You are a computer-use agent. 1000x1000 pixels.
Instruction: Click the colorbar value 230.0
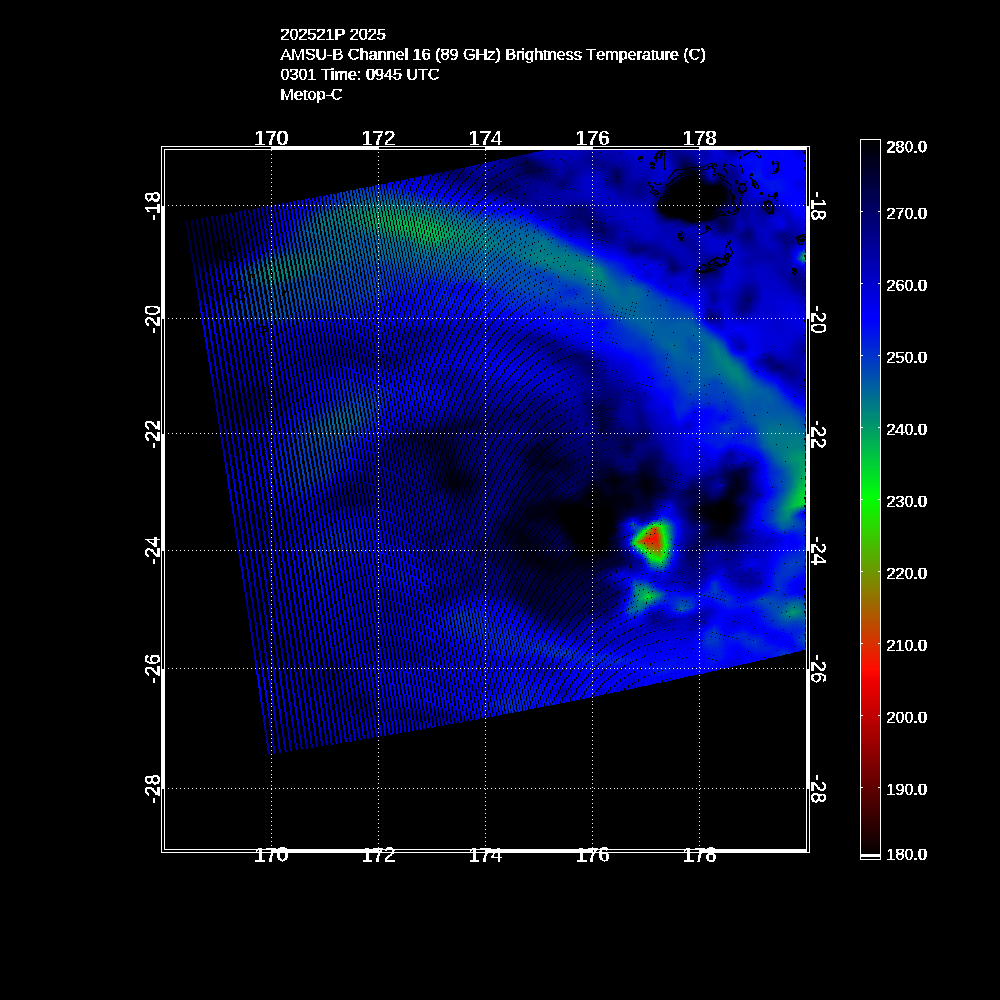pyautogui.click(x=906, y=502)
